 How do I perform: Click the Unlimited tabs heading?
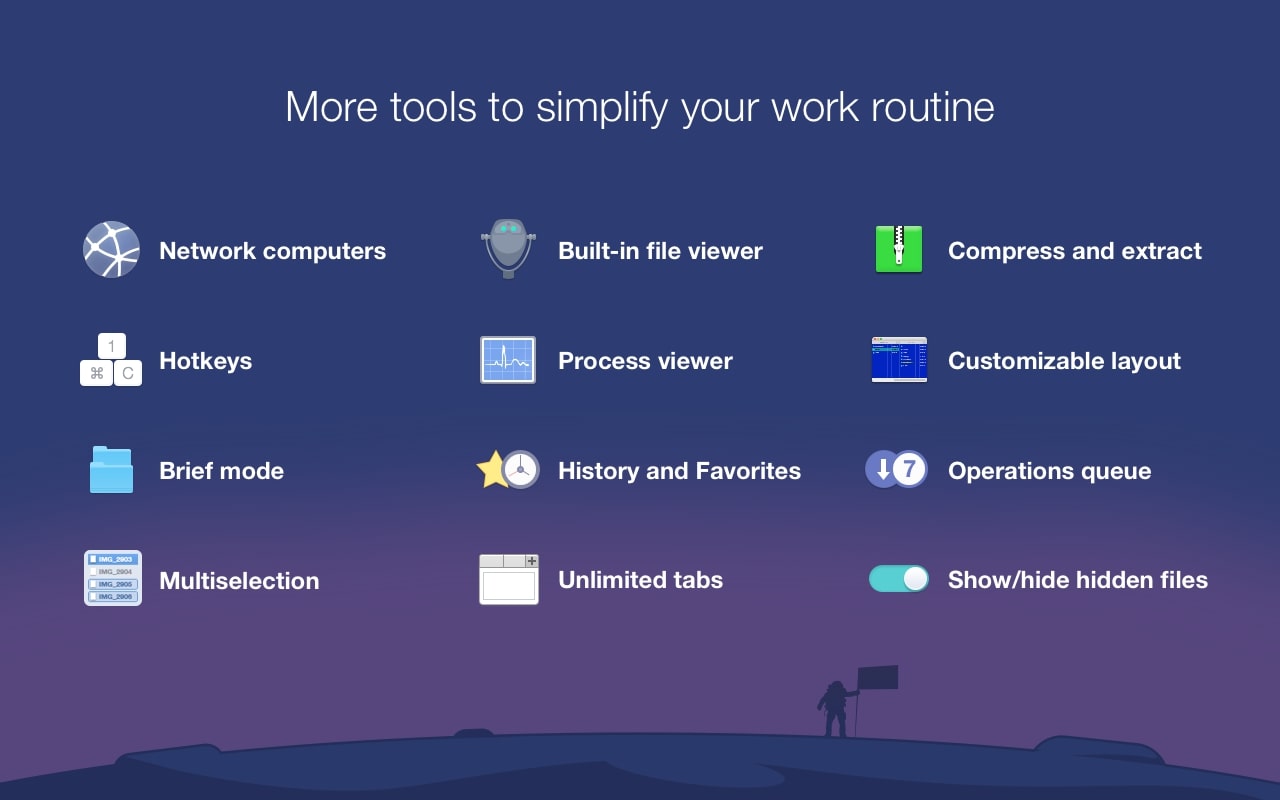tap(640, 580)
